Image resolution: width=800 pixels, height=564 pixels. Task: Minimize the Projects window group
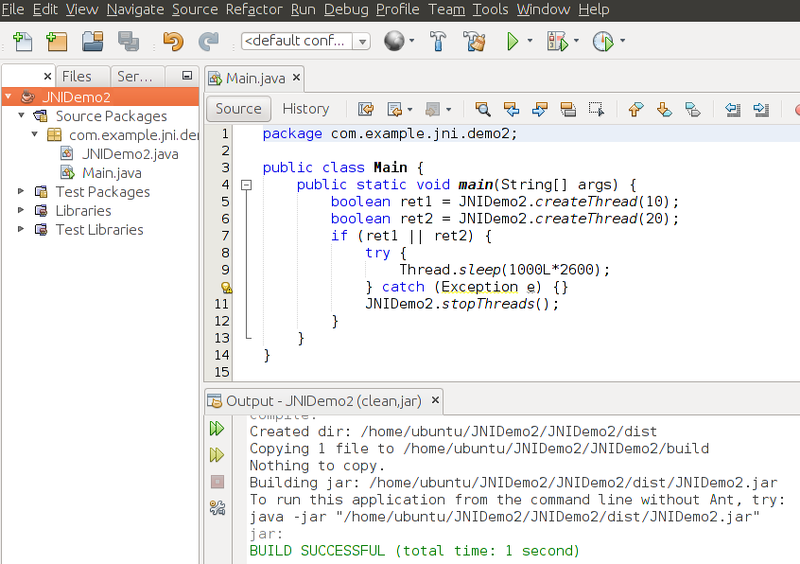(x=187, y=76)
